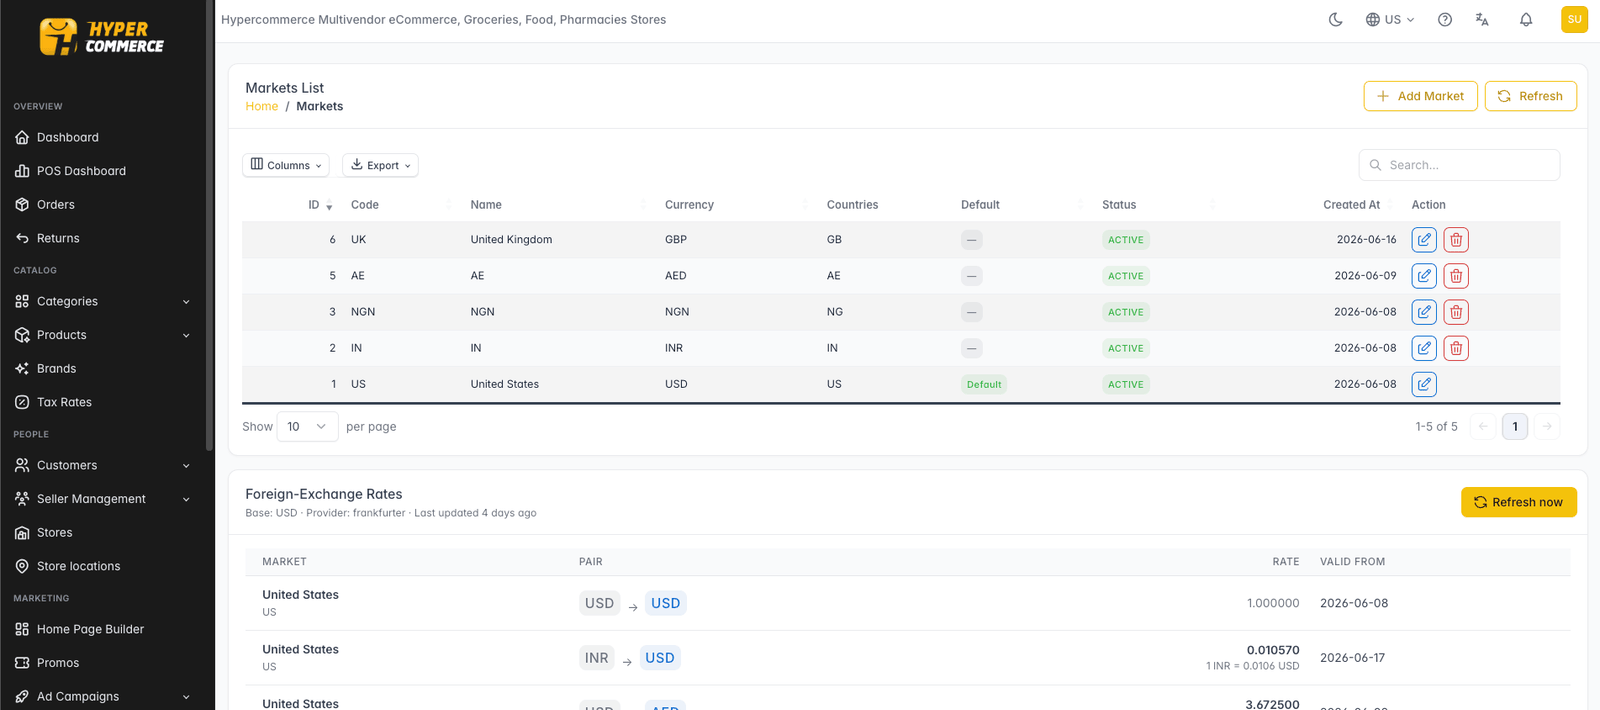Click the help question mark icon
This screenshot has width=1600, height=710.
click(1445, 19)
